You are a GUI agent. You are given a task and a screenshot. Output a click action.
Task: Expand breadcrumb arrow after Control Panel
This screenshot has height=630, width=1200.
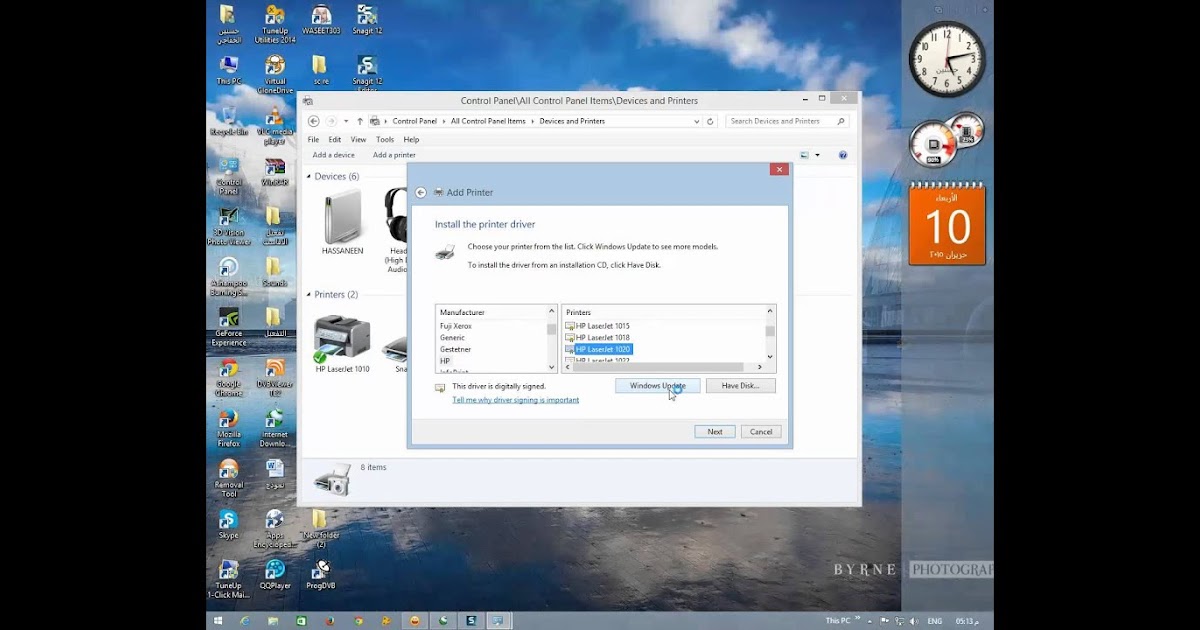coord(444,121)
